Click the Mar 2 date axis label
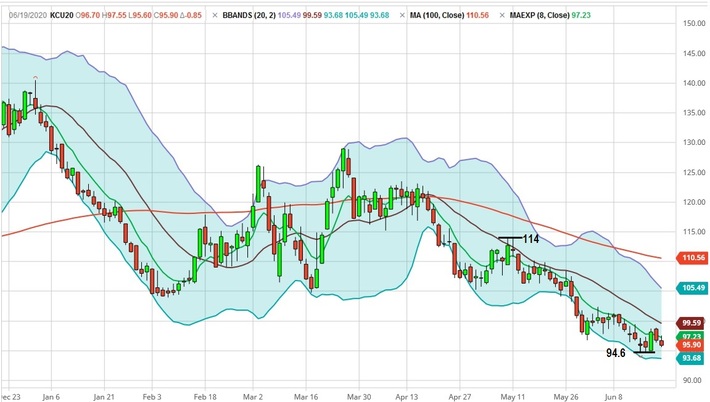Screen dimensions: 710x402 pyautogui.click(x=253, y=397)
